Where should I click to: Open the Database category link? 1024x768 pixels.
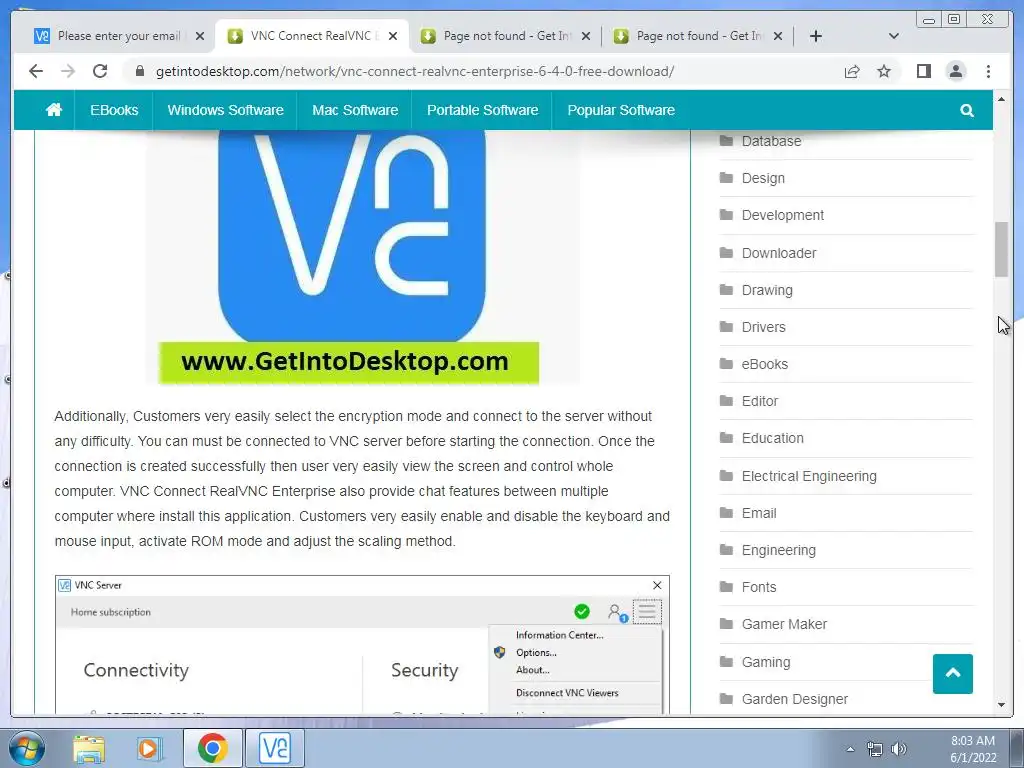click(x=771, y=141)
